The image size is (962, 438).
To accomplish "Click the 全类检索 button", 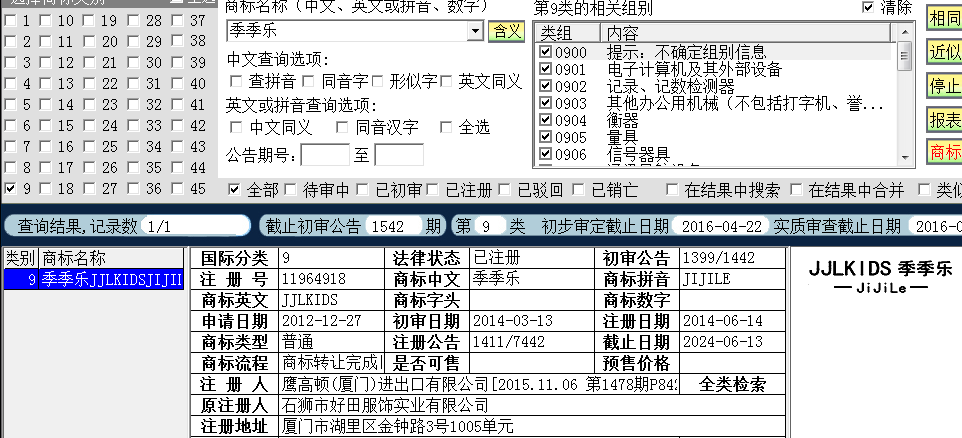I will (732, 385).
